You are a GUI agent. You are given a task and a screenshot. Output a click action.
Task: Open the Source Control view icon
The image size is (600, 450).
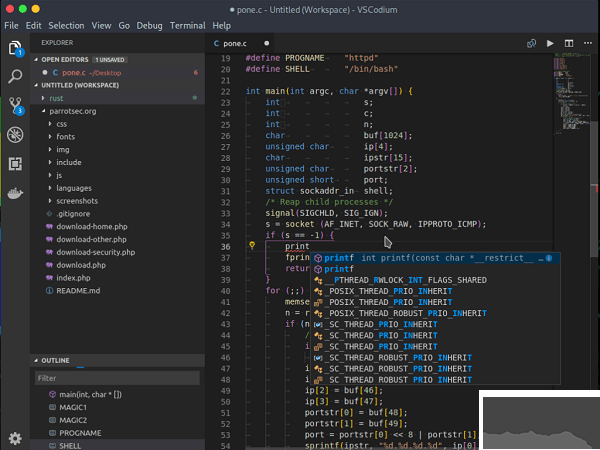[16, 106]
